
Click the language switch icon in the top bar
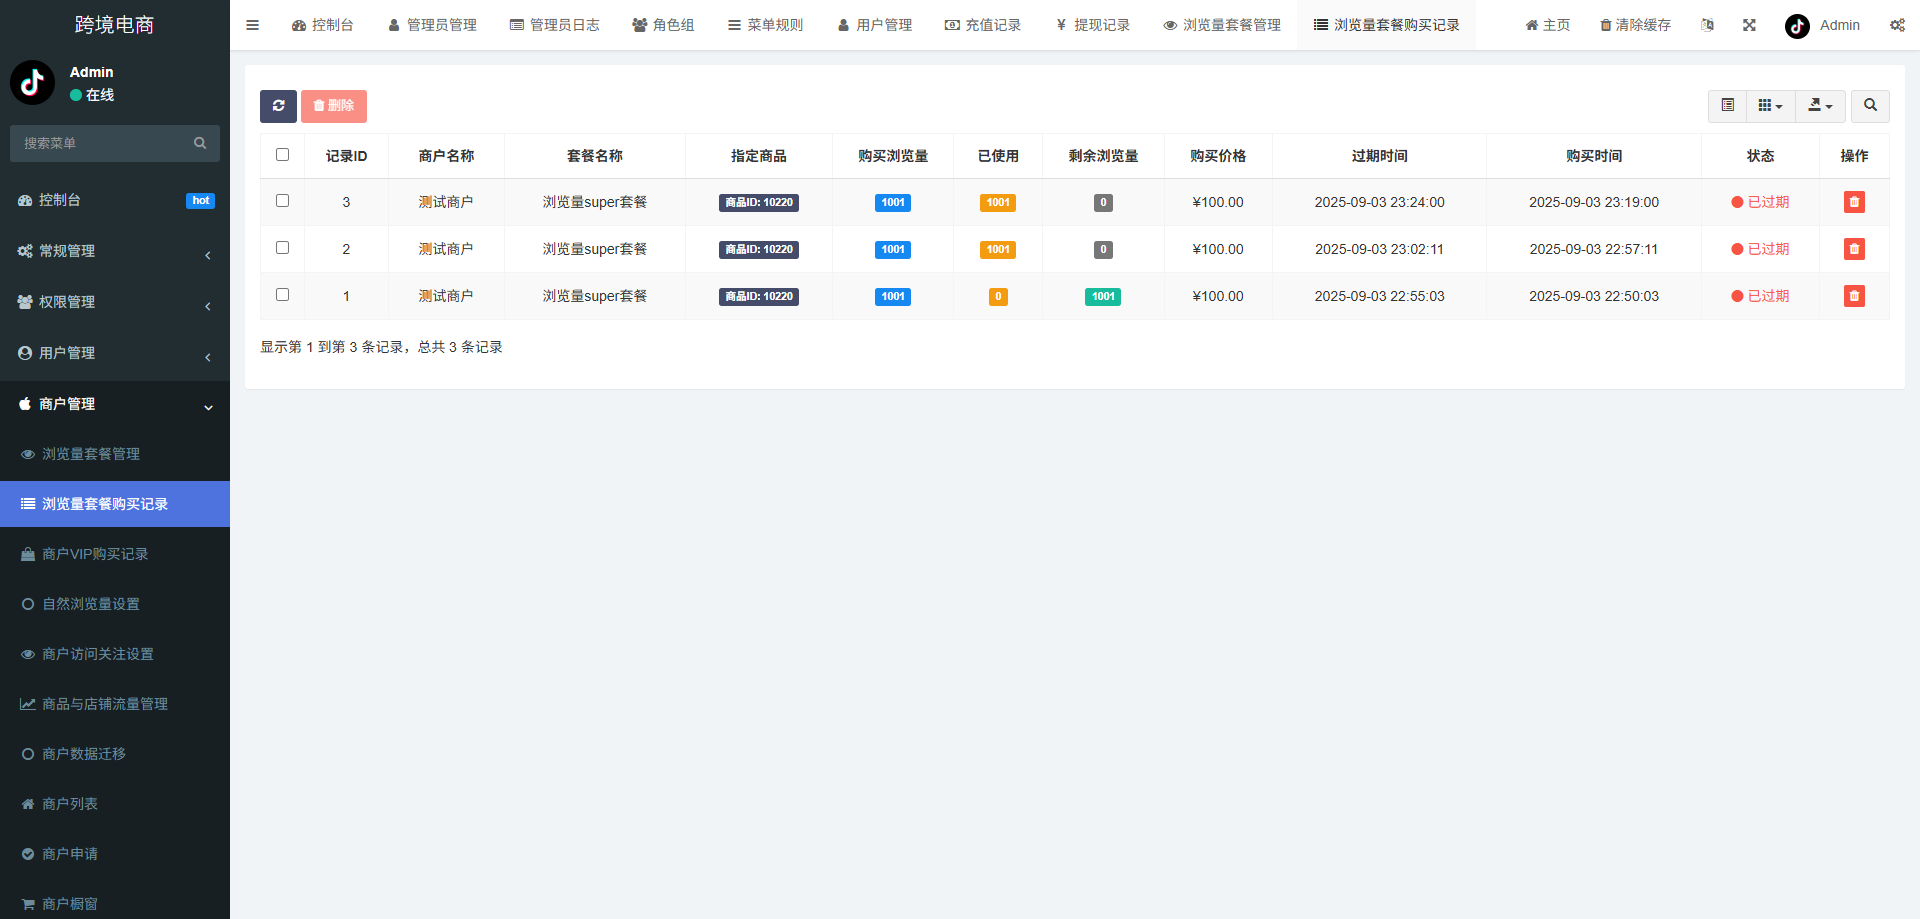click(1707, 25)
